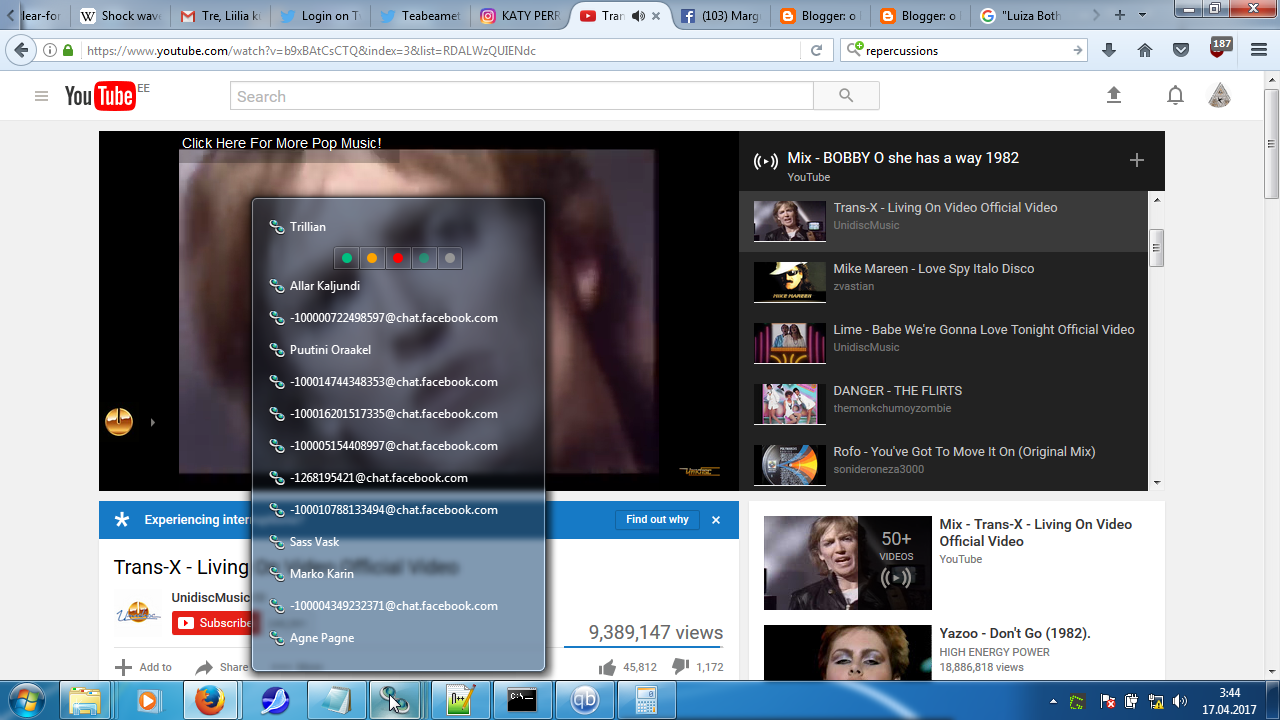Launch qBittorrent from the taskbar
1280x720 pixels.
click(x=583, y=701)
